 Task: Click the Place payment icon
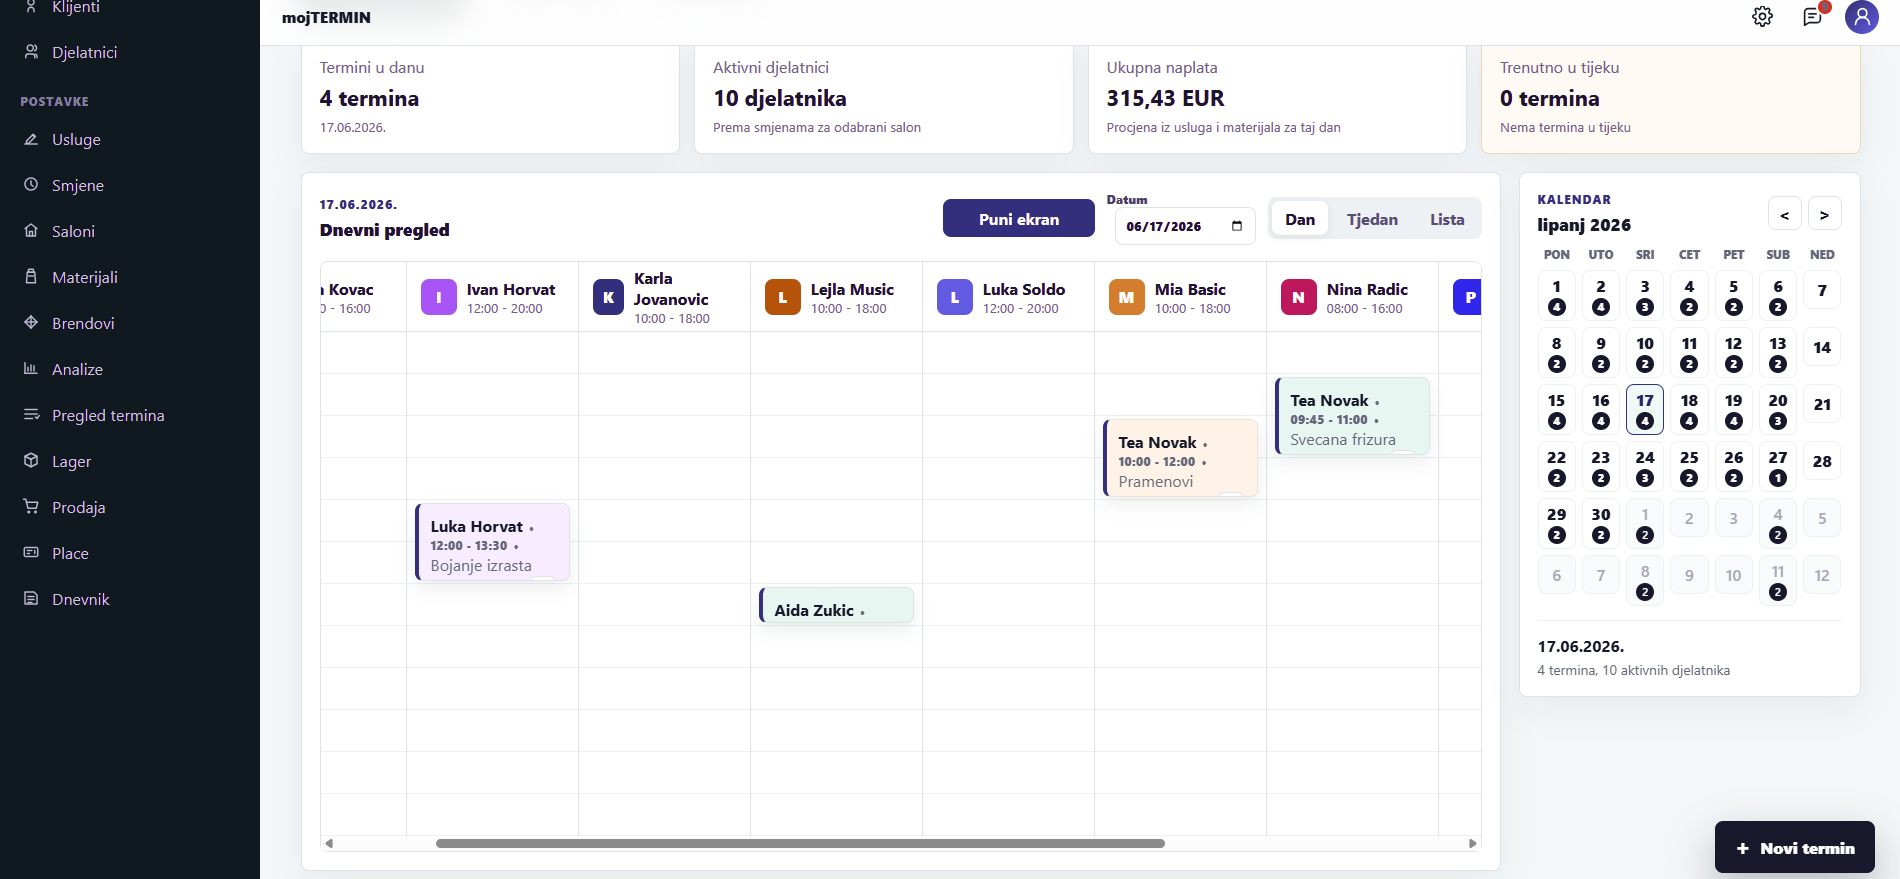(x=31, y=553)
